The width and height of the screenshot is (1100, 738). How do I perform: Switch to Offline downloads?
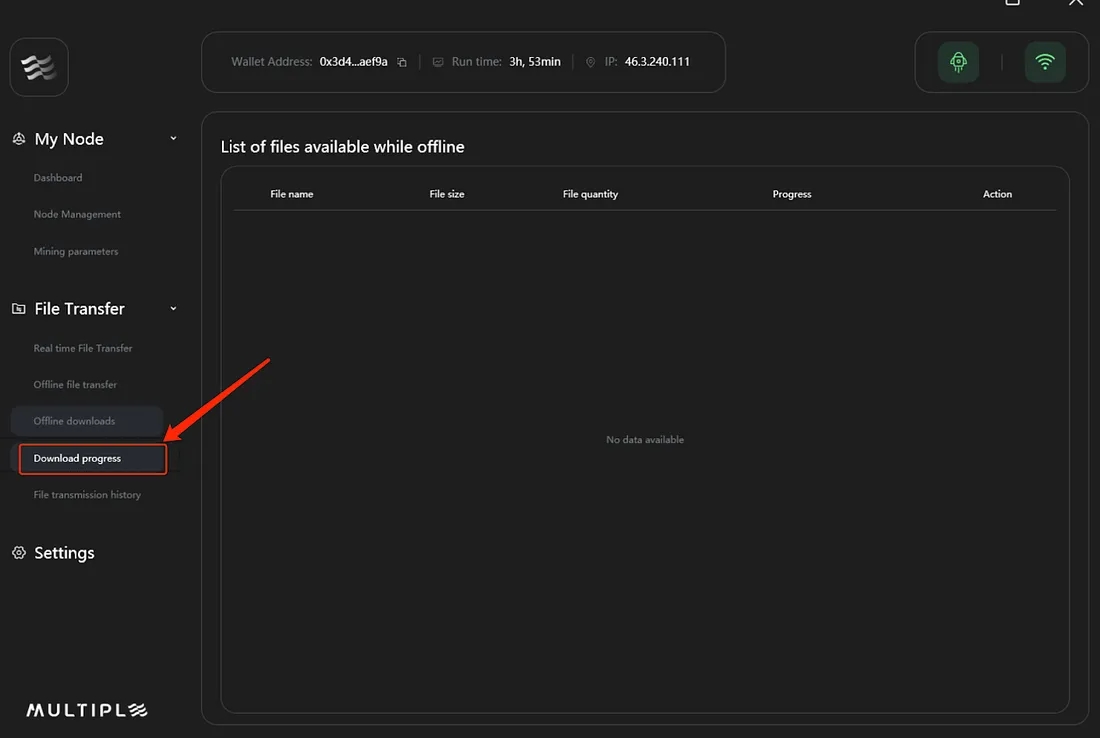tap(74, 421)
